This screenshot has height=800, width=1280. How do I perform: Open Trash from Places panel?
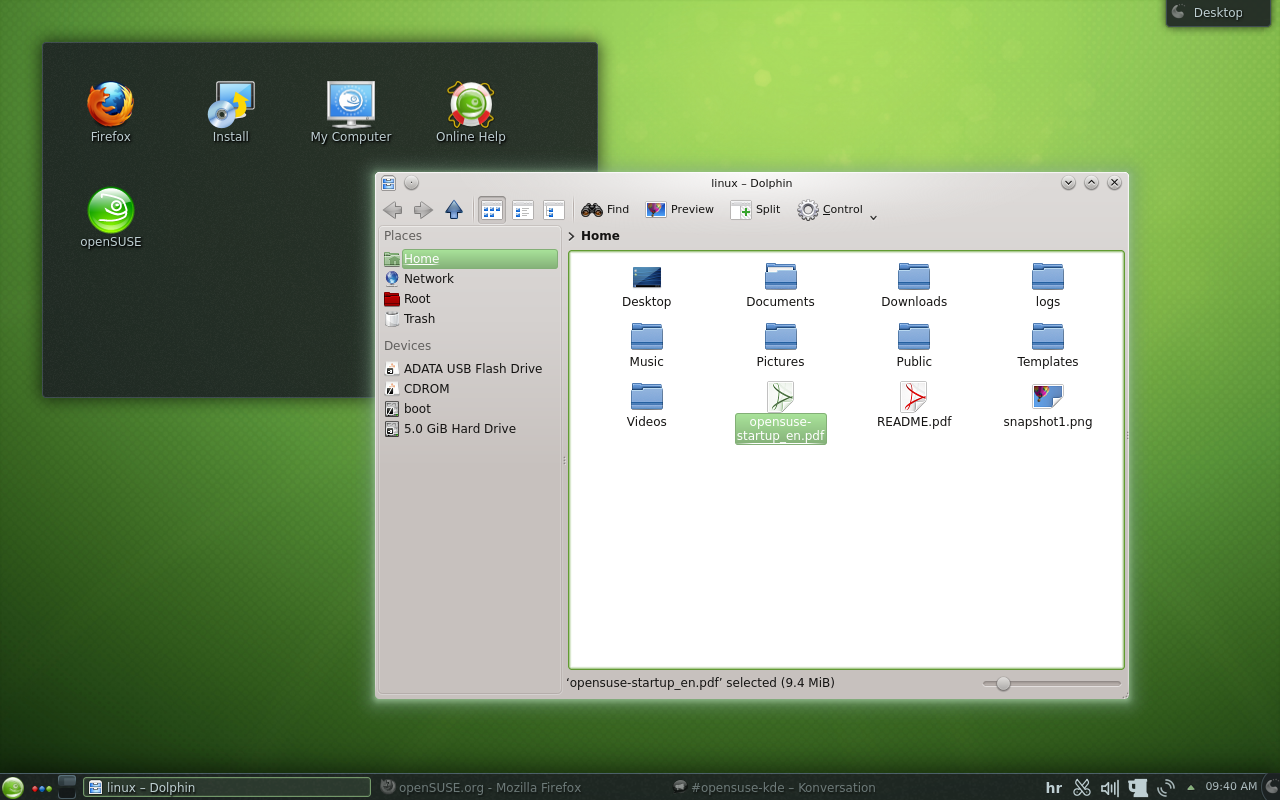(x=419, y=319)
